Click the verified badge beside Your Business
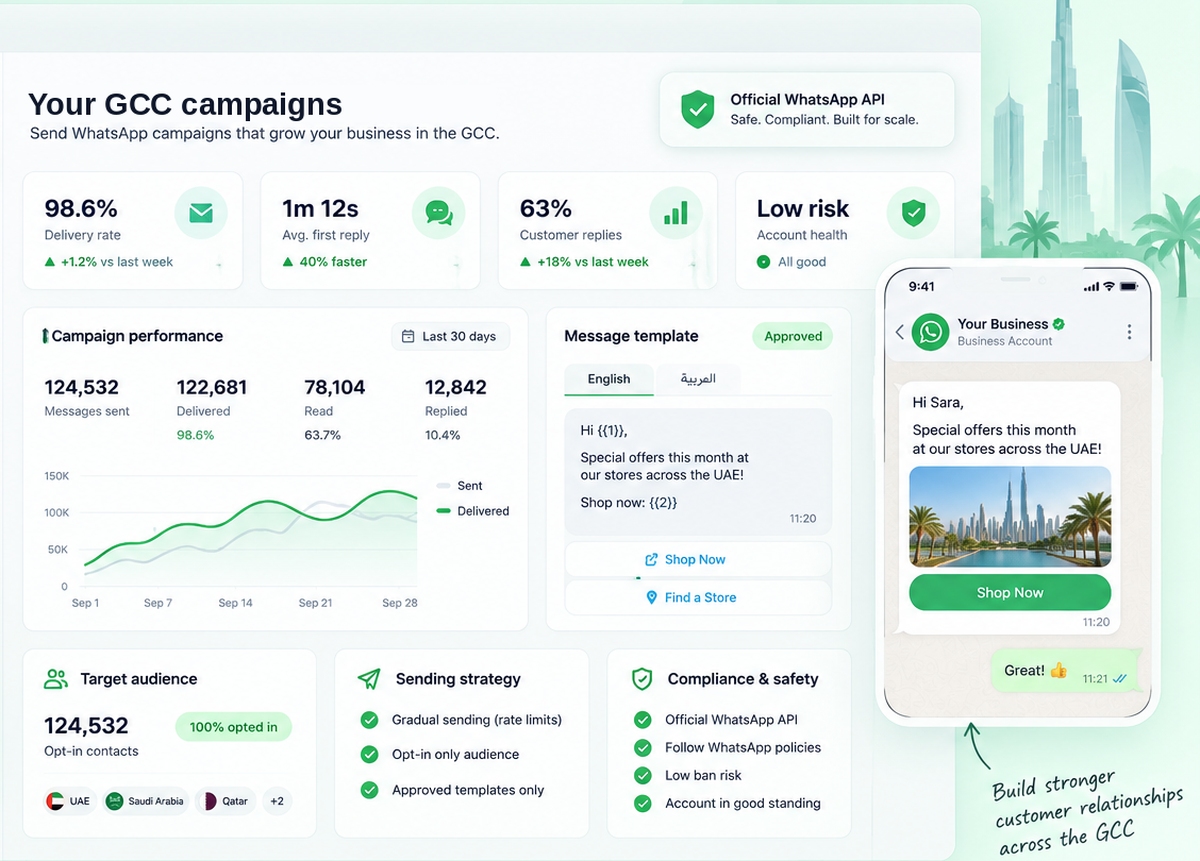 tap(1059, 324)
